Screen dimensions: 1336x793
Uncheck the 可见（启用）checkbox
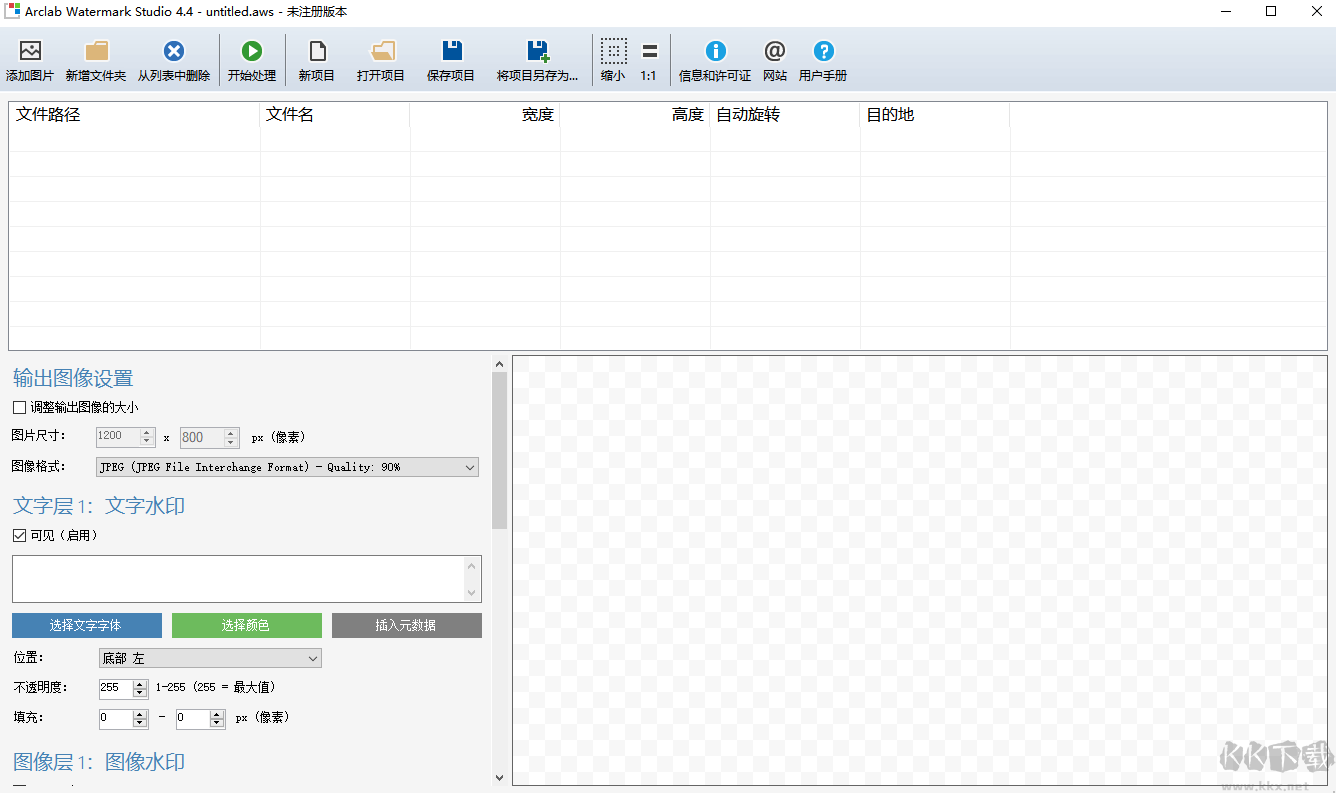point(19,536)
